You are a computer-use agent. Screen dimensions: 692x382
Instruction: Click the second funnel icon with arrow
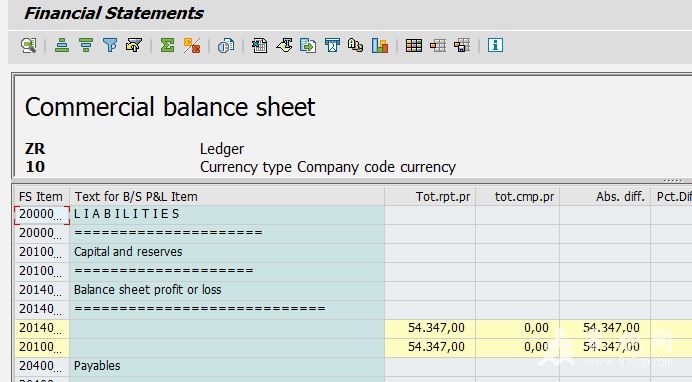(x=134, y=45)
